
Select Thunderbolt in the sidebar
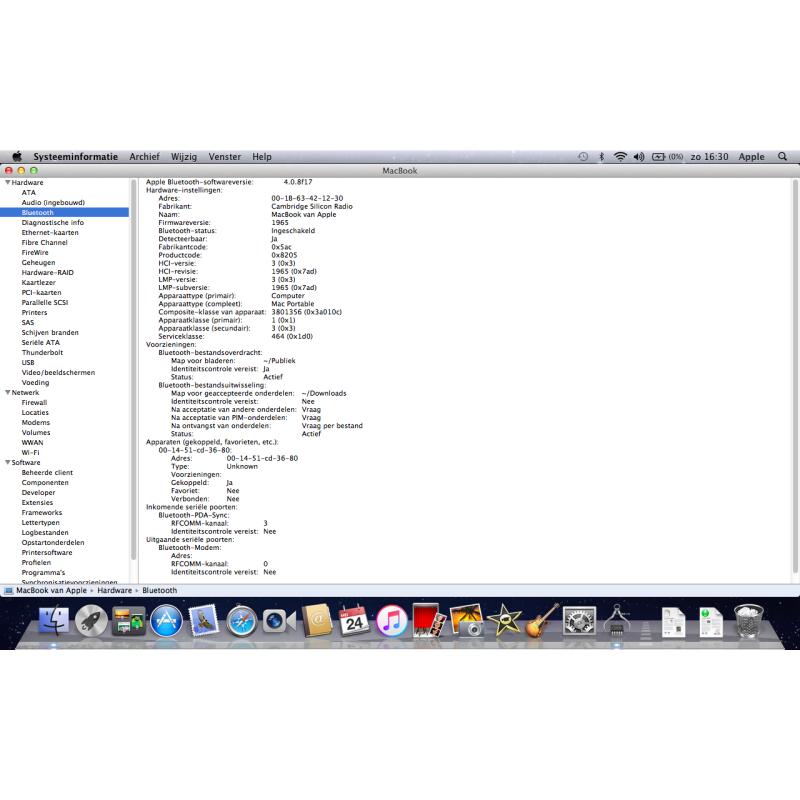42,353
